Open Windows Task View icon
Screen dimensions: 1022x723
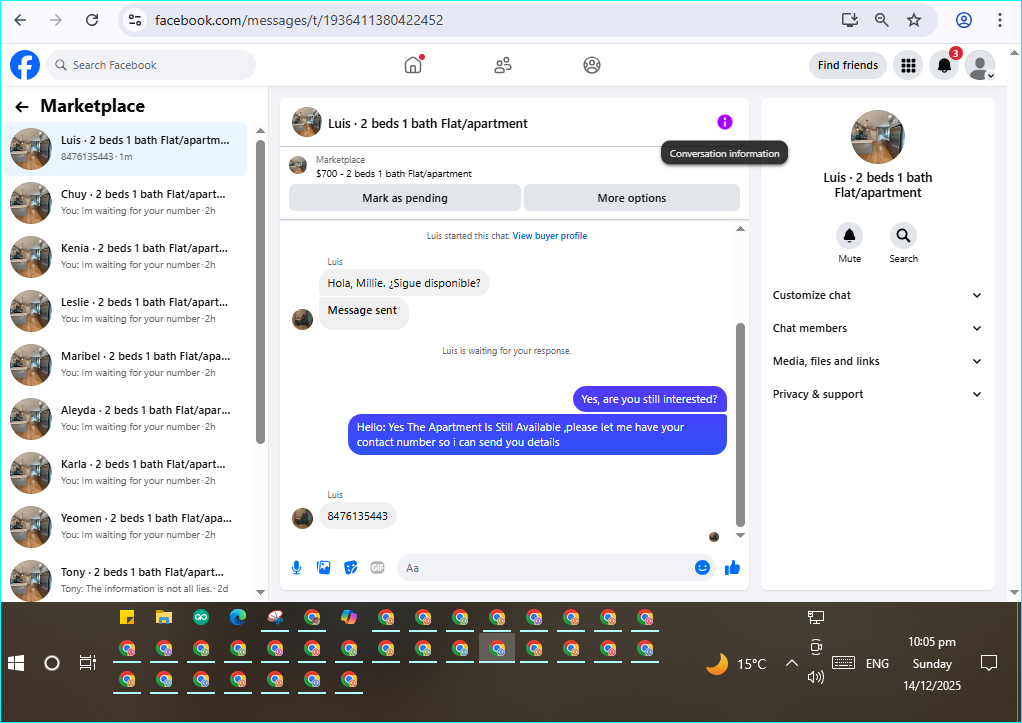click(x=87, y=664)
